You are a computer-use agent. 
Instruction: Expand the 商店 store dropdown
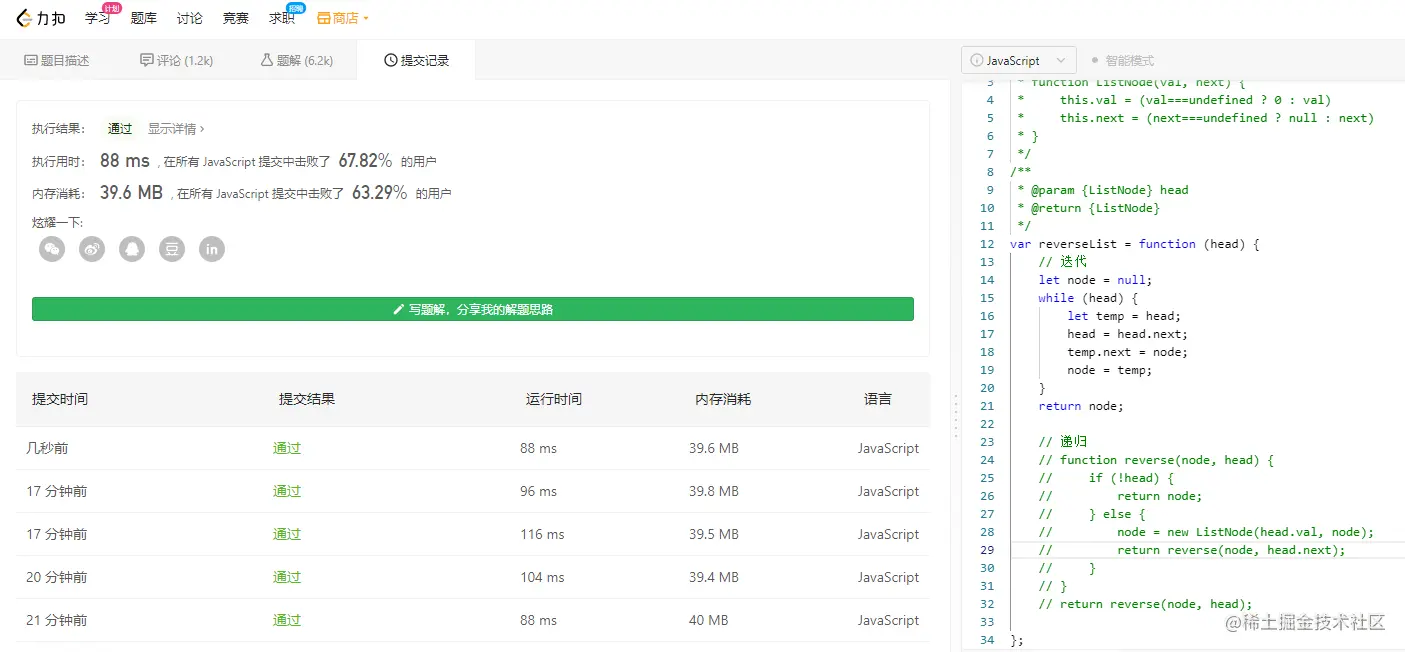point(343,18)
